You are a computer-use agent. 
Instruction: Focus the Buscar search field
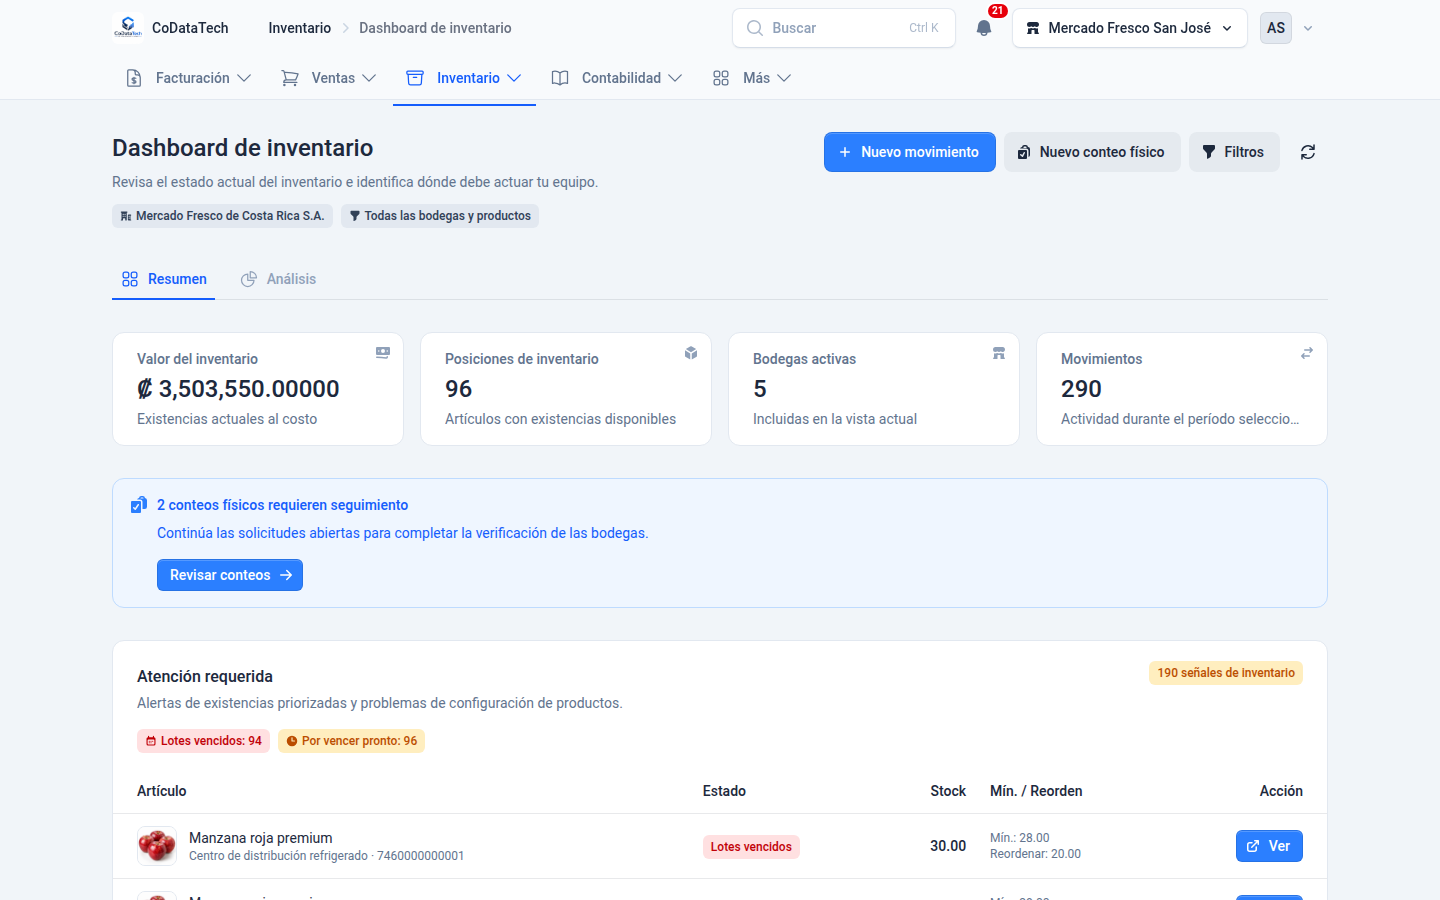(844, 28)
